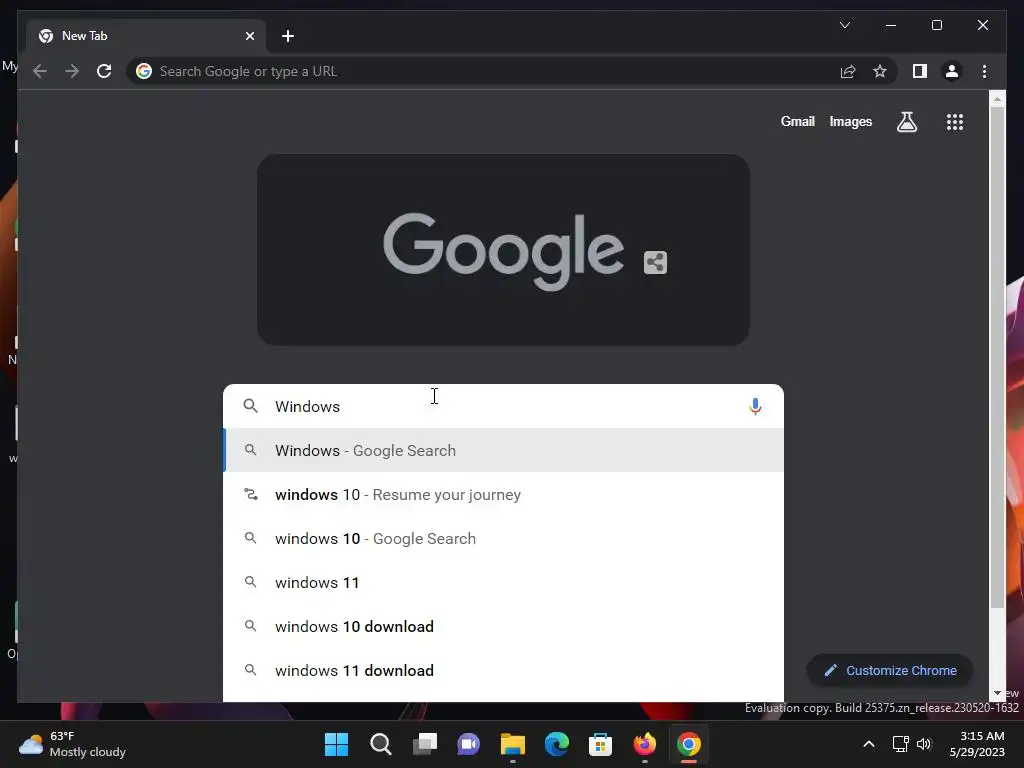Open Google Images link

[850, 121]
